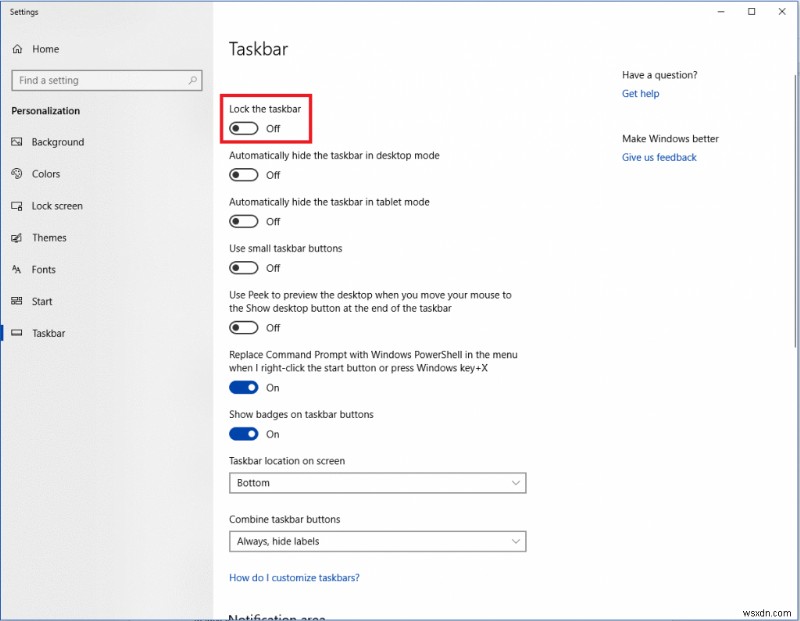Open Colors settings via palette icon
The height and width of the screenshot is (621, 800).
17,174
